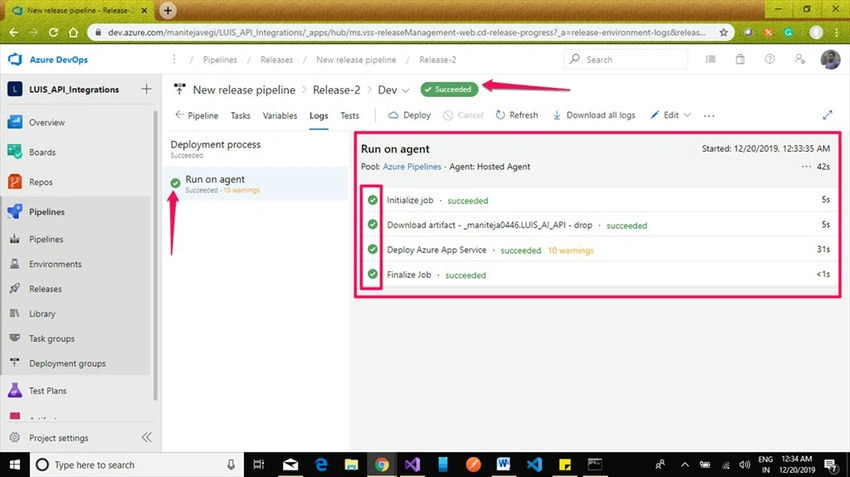Collapse the sidebar with double chevron
This screenshot has height=477, width=850.
tap(146, 437)
